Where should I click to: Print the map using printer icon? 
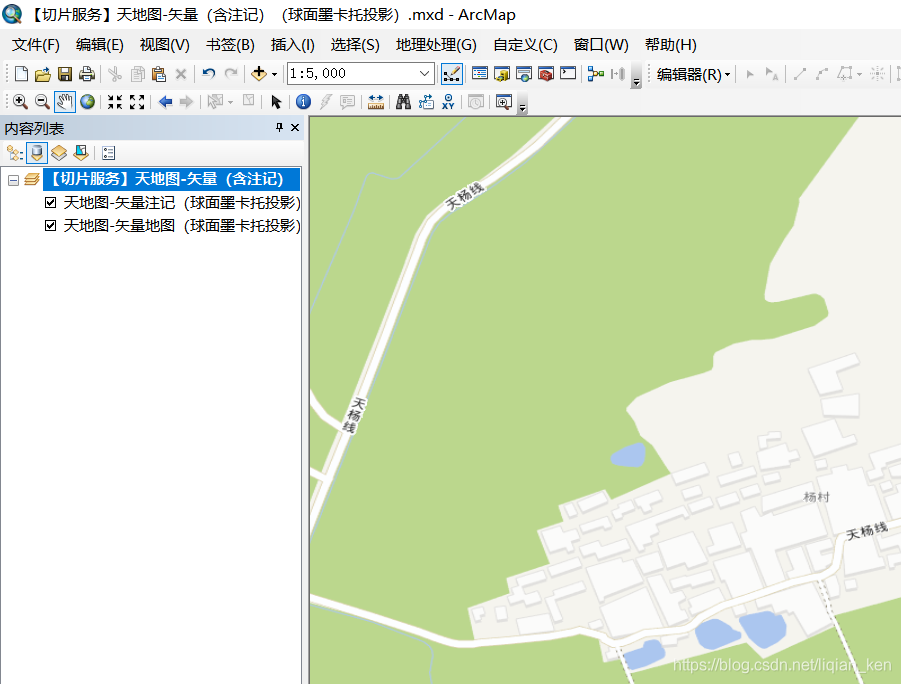click(87, 74)
